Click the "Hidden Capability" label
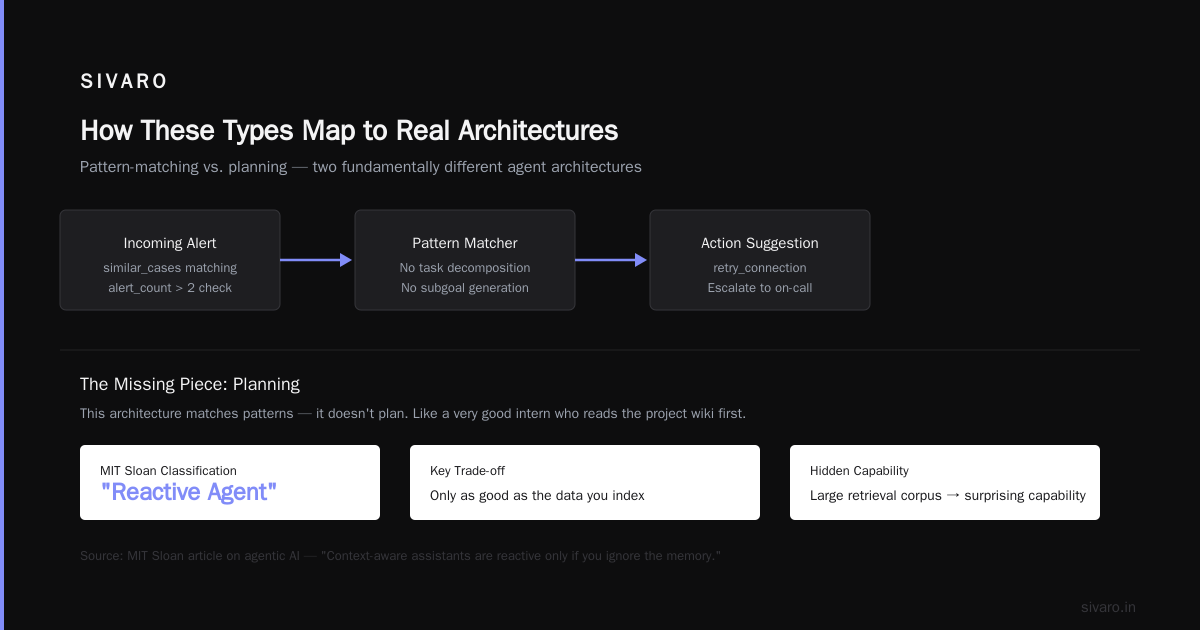 [x=859, y=470]
